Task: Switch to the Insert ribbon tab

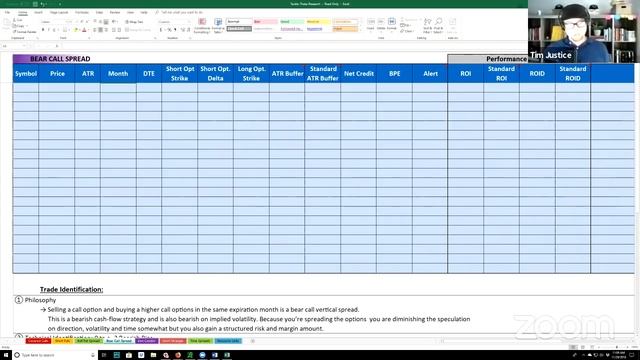Action: point(38,13)
